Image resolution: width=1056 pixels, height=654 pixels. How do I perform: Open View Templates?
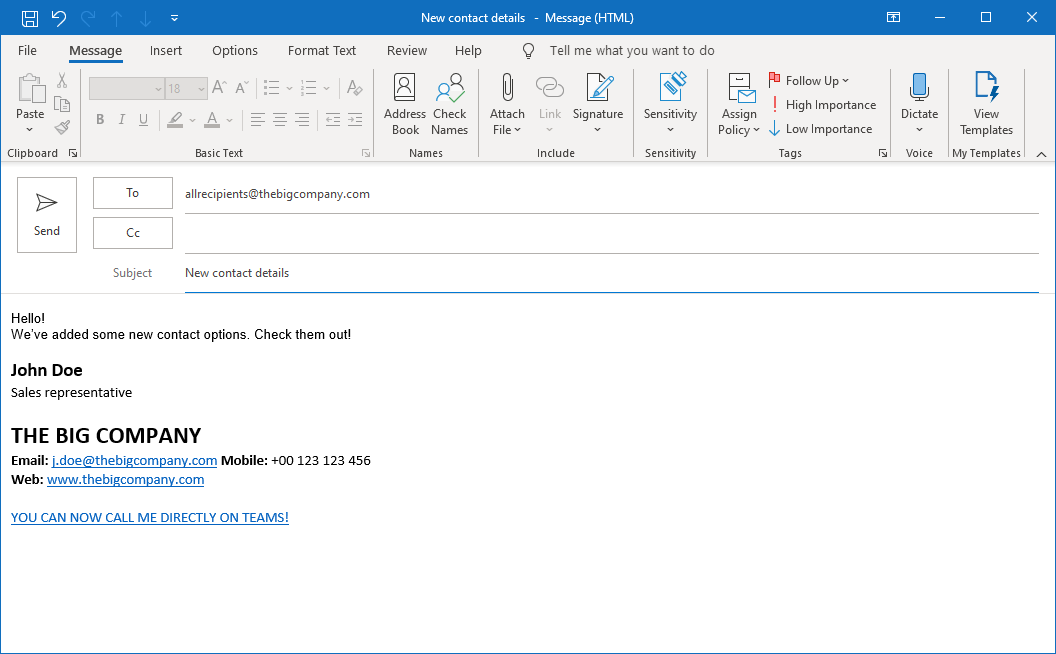click(987, 104)
